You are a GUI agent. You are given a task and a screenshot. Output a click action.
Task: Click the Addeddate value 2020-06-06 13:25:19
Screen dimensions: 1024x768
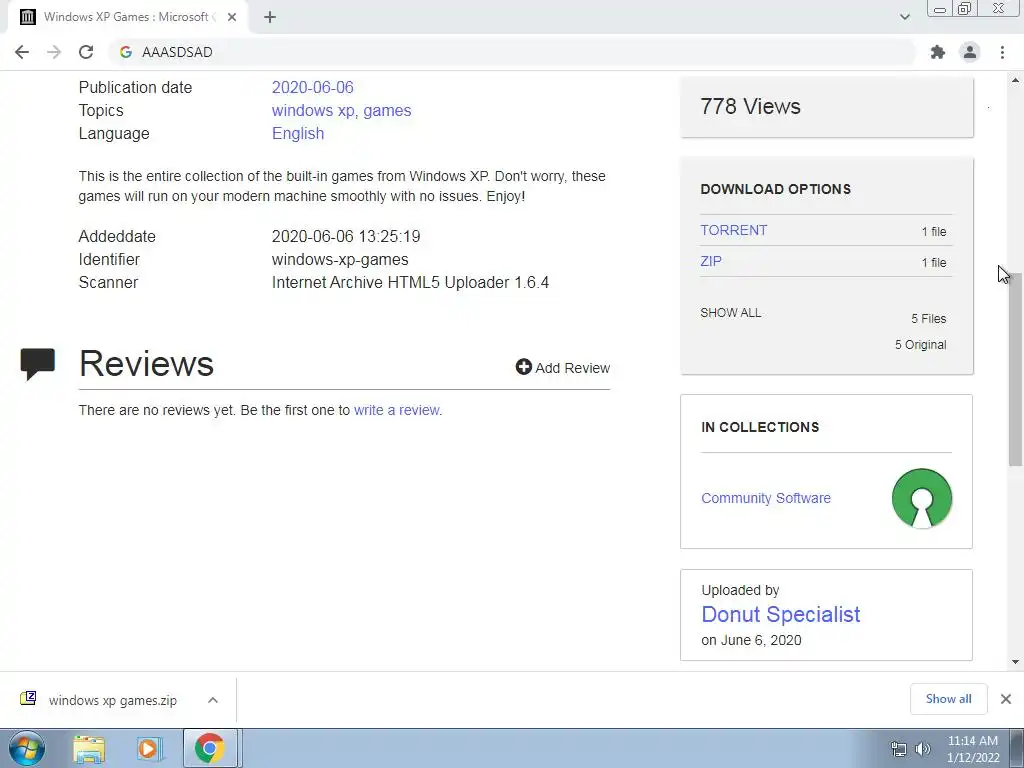tap(345, 236)
